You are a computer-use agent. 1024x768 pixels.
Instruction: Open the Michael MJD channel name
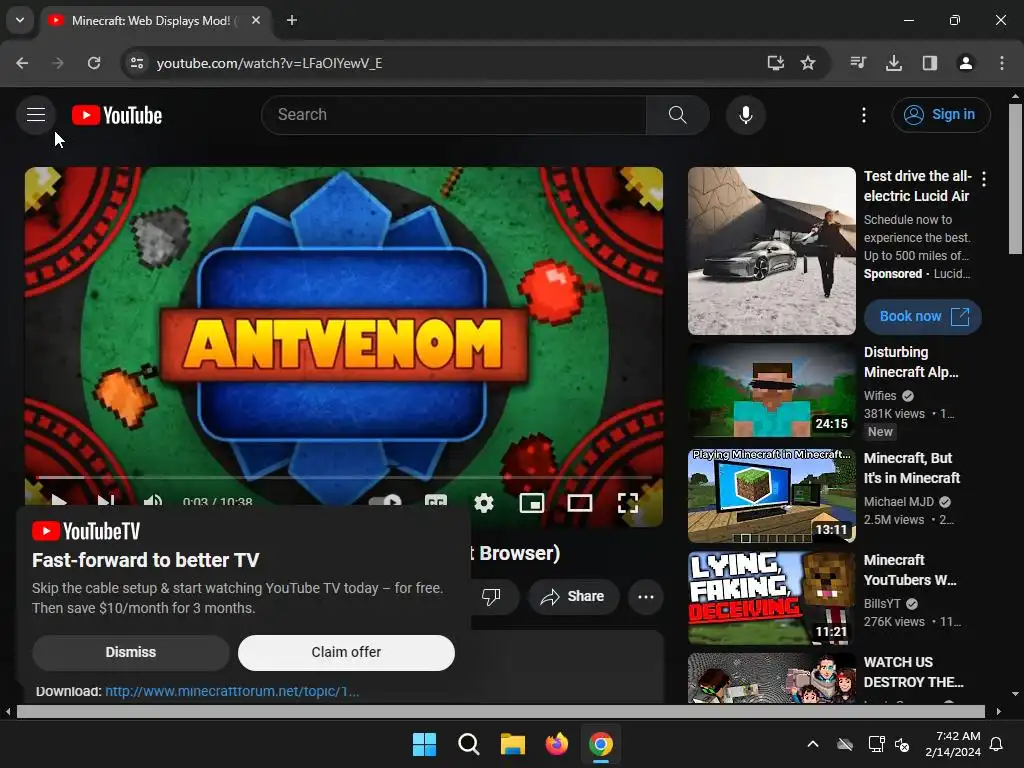899,502
